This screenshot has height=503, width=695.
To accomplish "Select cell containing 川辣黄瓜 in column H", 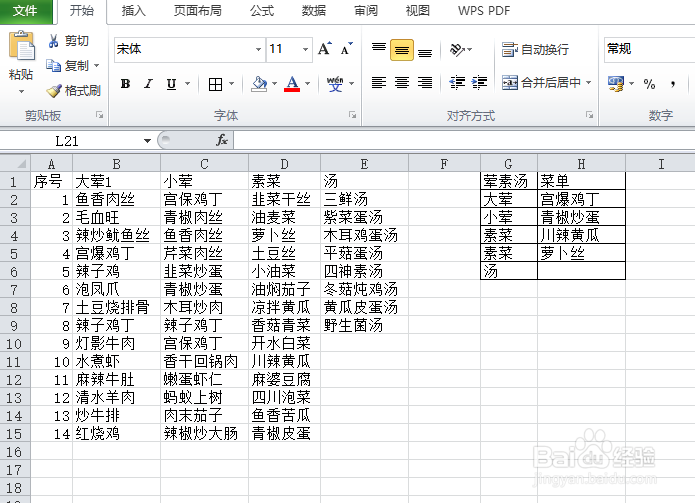I will (581, 235).
